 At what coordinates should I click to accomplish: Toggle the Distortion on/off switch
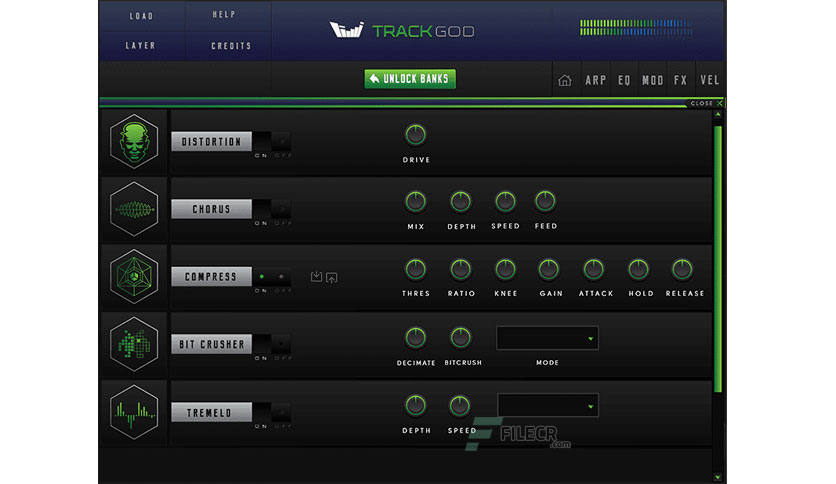(272, 141)
